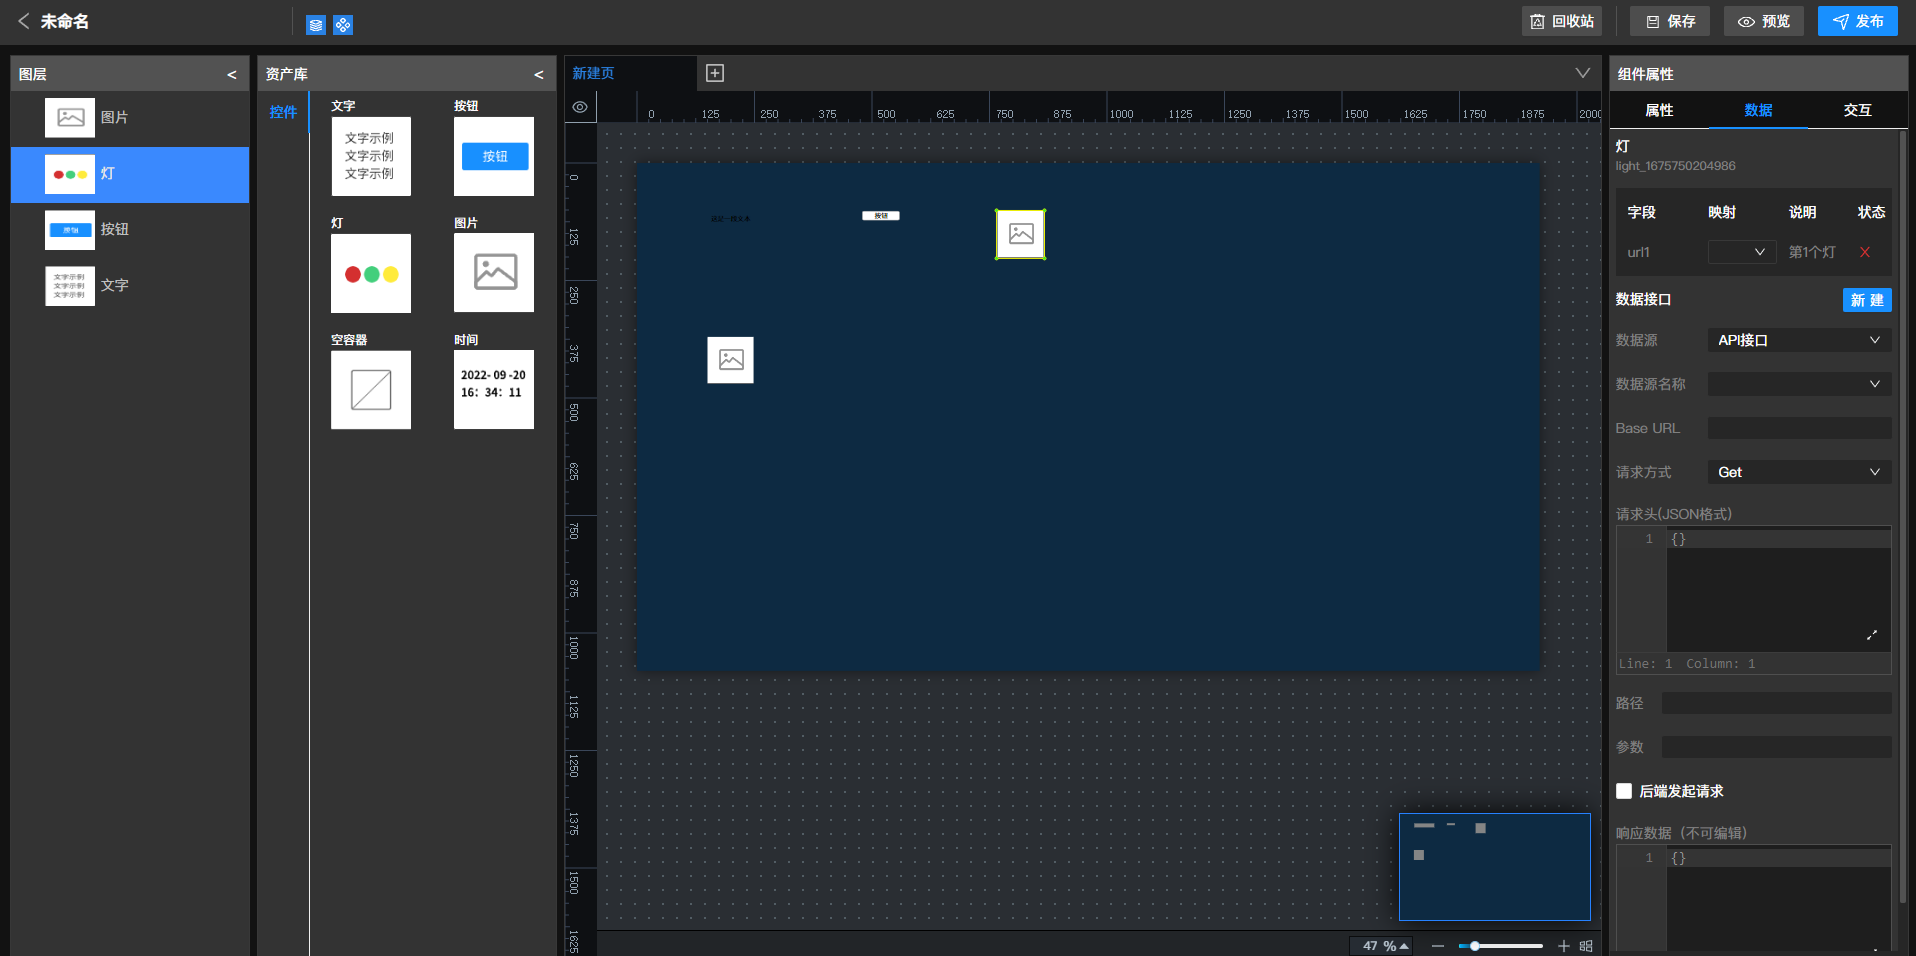Click the light_1675750204986 component ID
This screenshot has width=1916, height=956.
point(1675,166)
